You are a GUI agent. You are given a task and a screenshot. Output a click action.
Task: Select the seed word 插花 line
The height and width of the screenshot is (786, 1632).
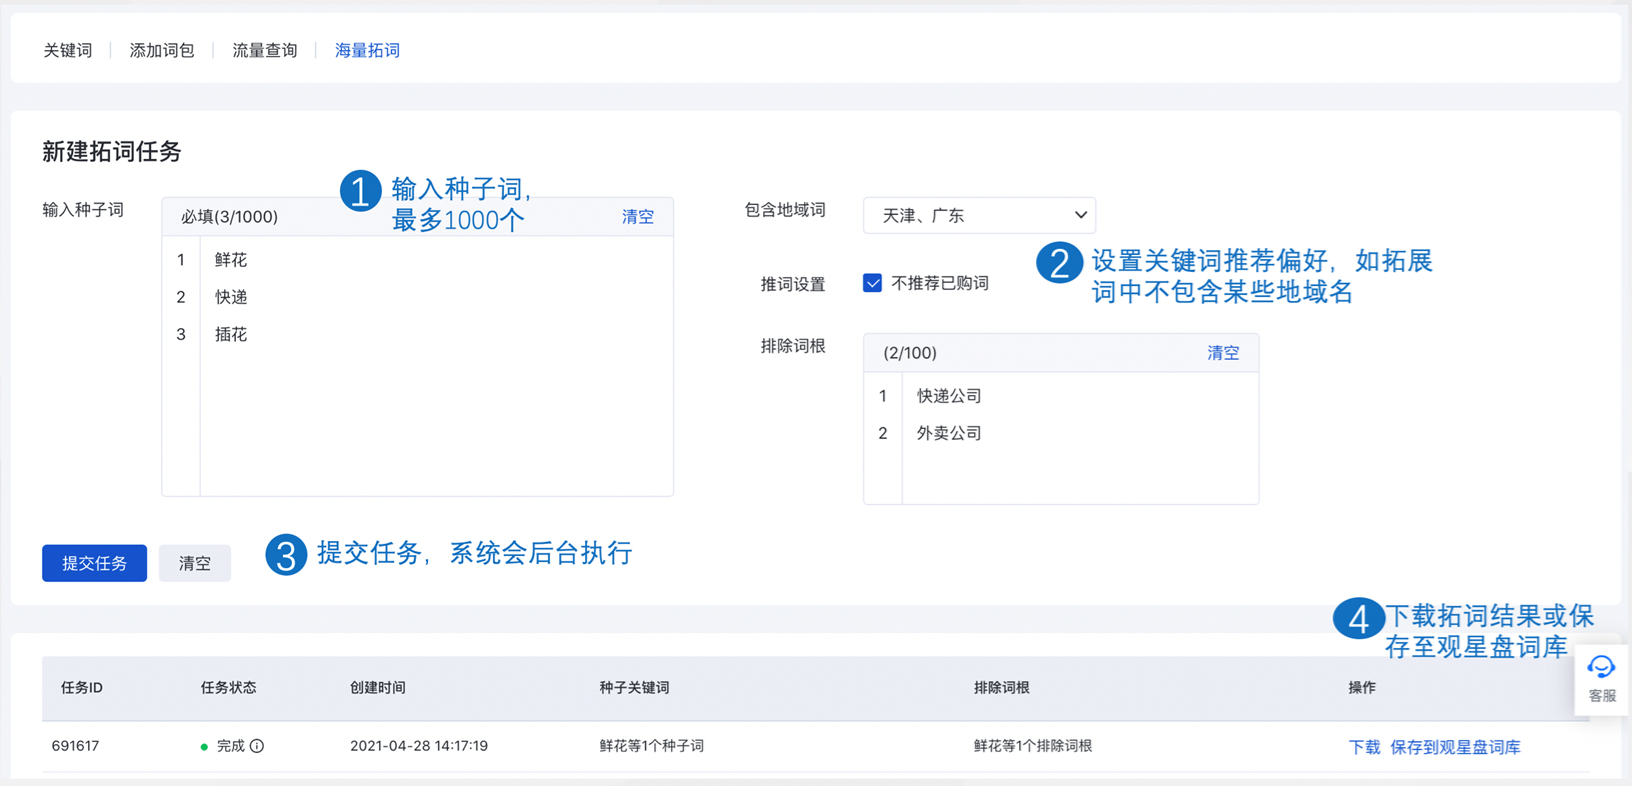tap(231, 335)
